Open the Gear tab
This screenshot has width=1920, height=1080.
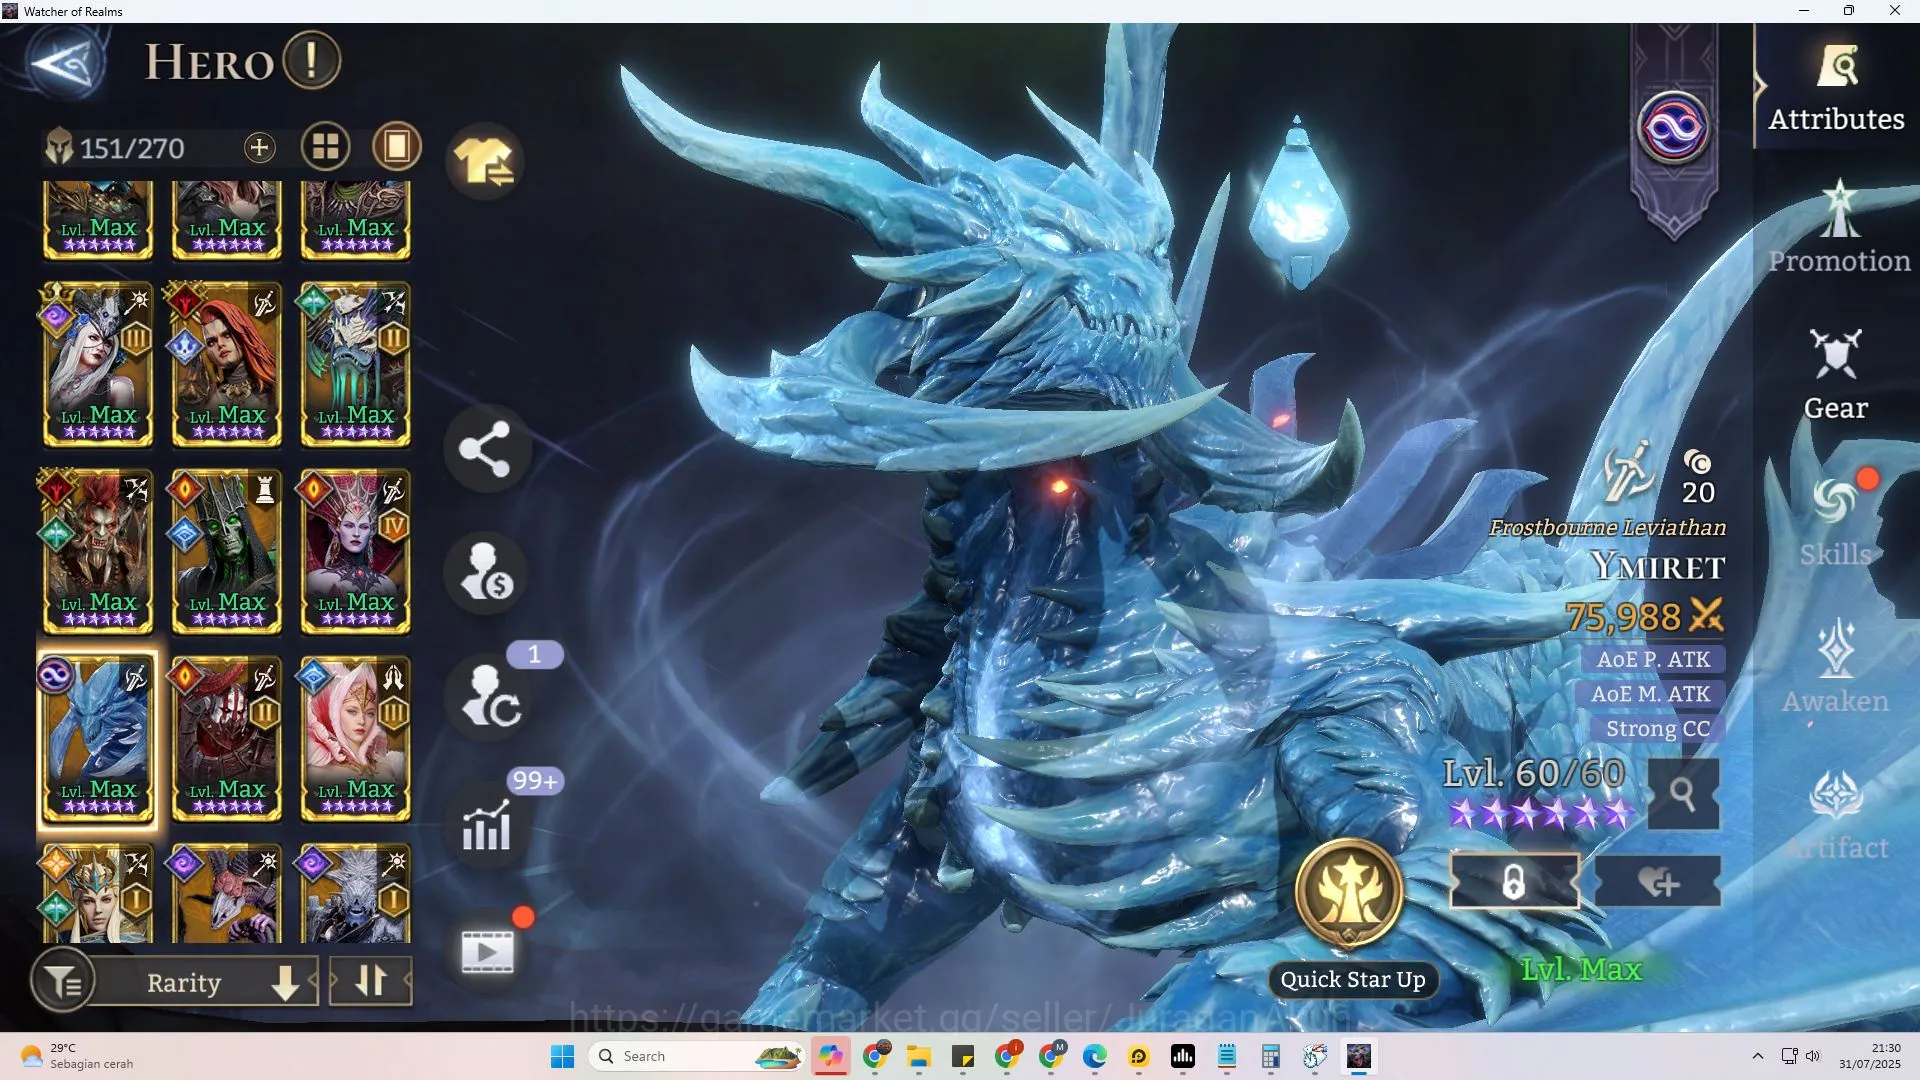click(x=1836, y=376)
